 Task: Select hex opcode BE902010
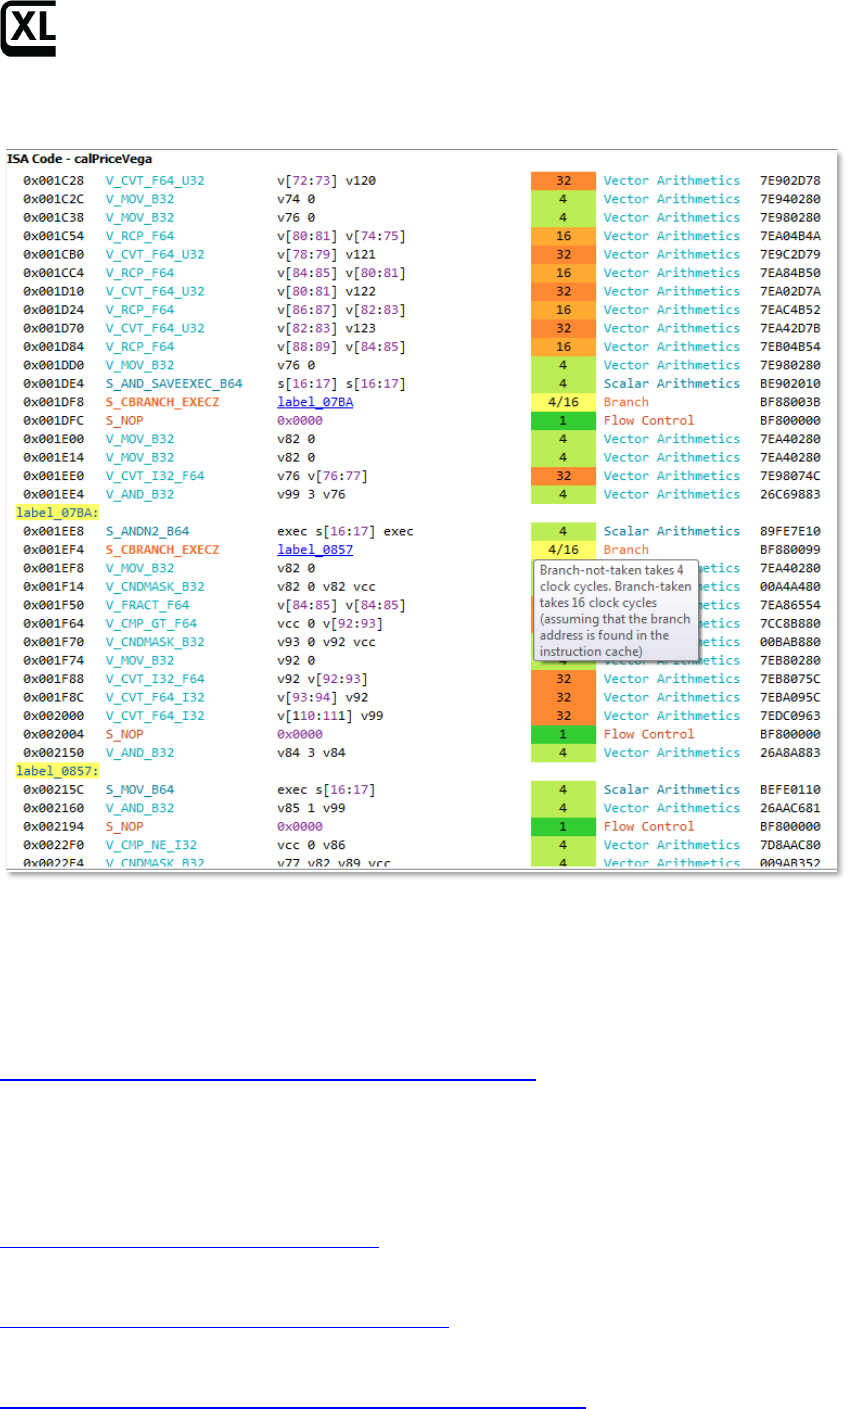[x=790, y=384]
